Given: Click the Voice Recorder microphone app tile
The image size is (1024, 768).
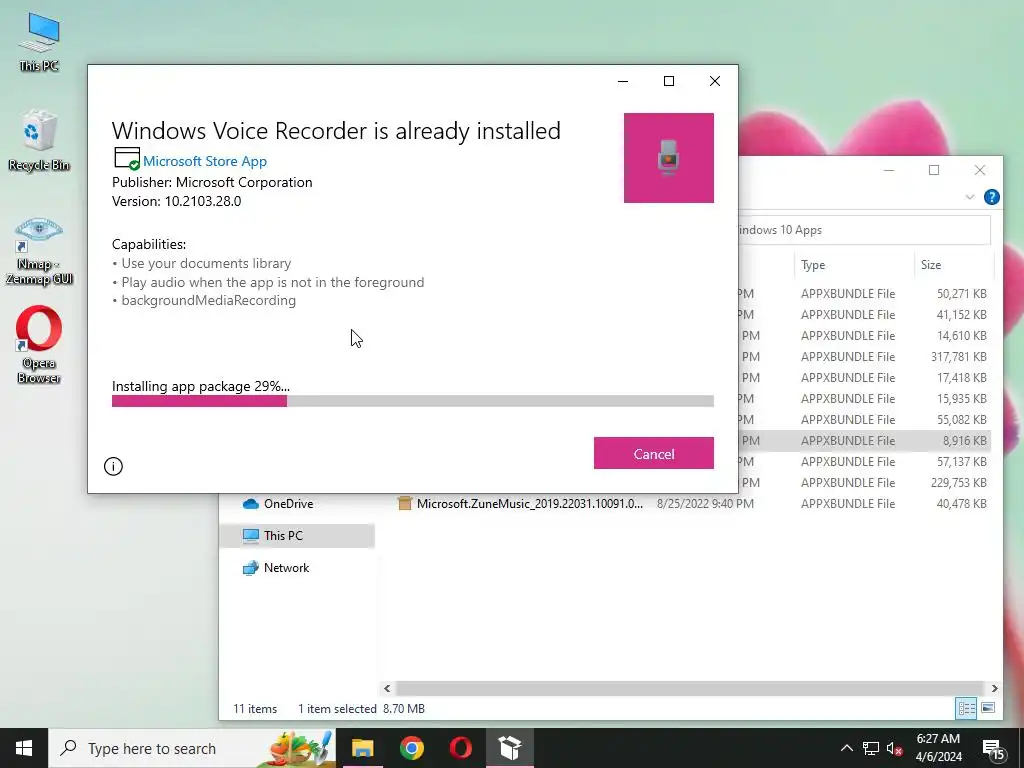Looking at the screenshot, I should pyautogui.click(x=668, y=158).
